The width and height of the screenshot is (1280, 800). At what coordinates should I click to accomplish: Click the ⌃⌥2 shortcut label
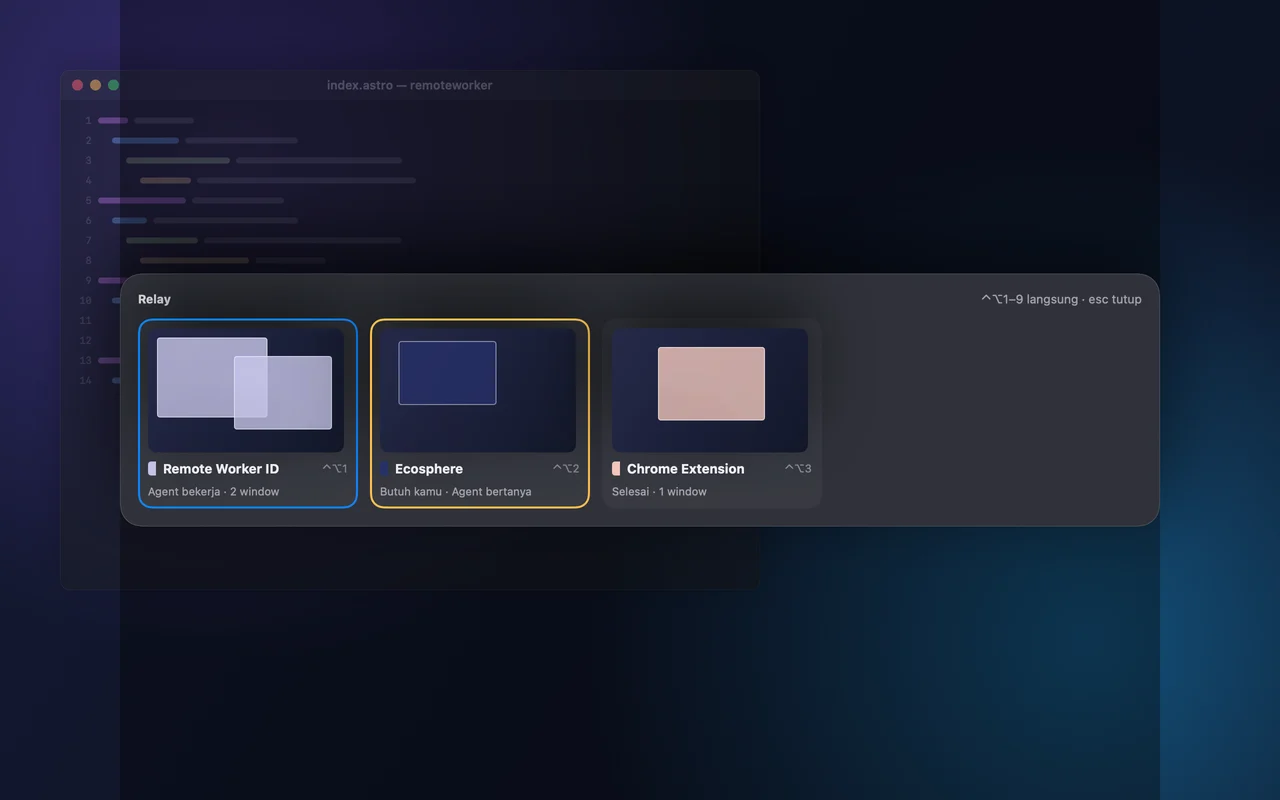click(x=566, y=468)
